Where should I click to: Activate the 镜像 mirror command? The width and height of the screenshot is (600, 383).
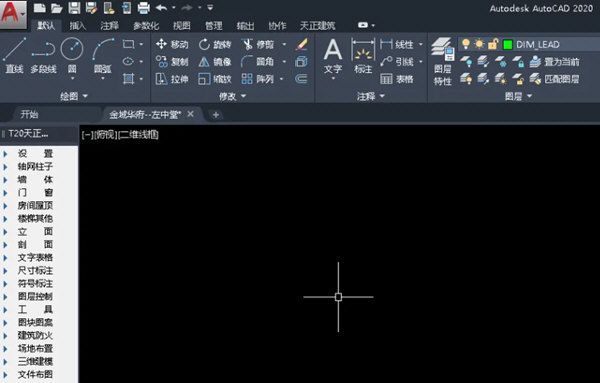click(x=215, y=62)
